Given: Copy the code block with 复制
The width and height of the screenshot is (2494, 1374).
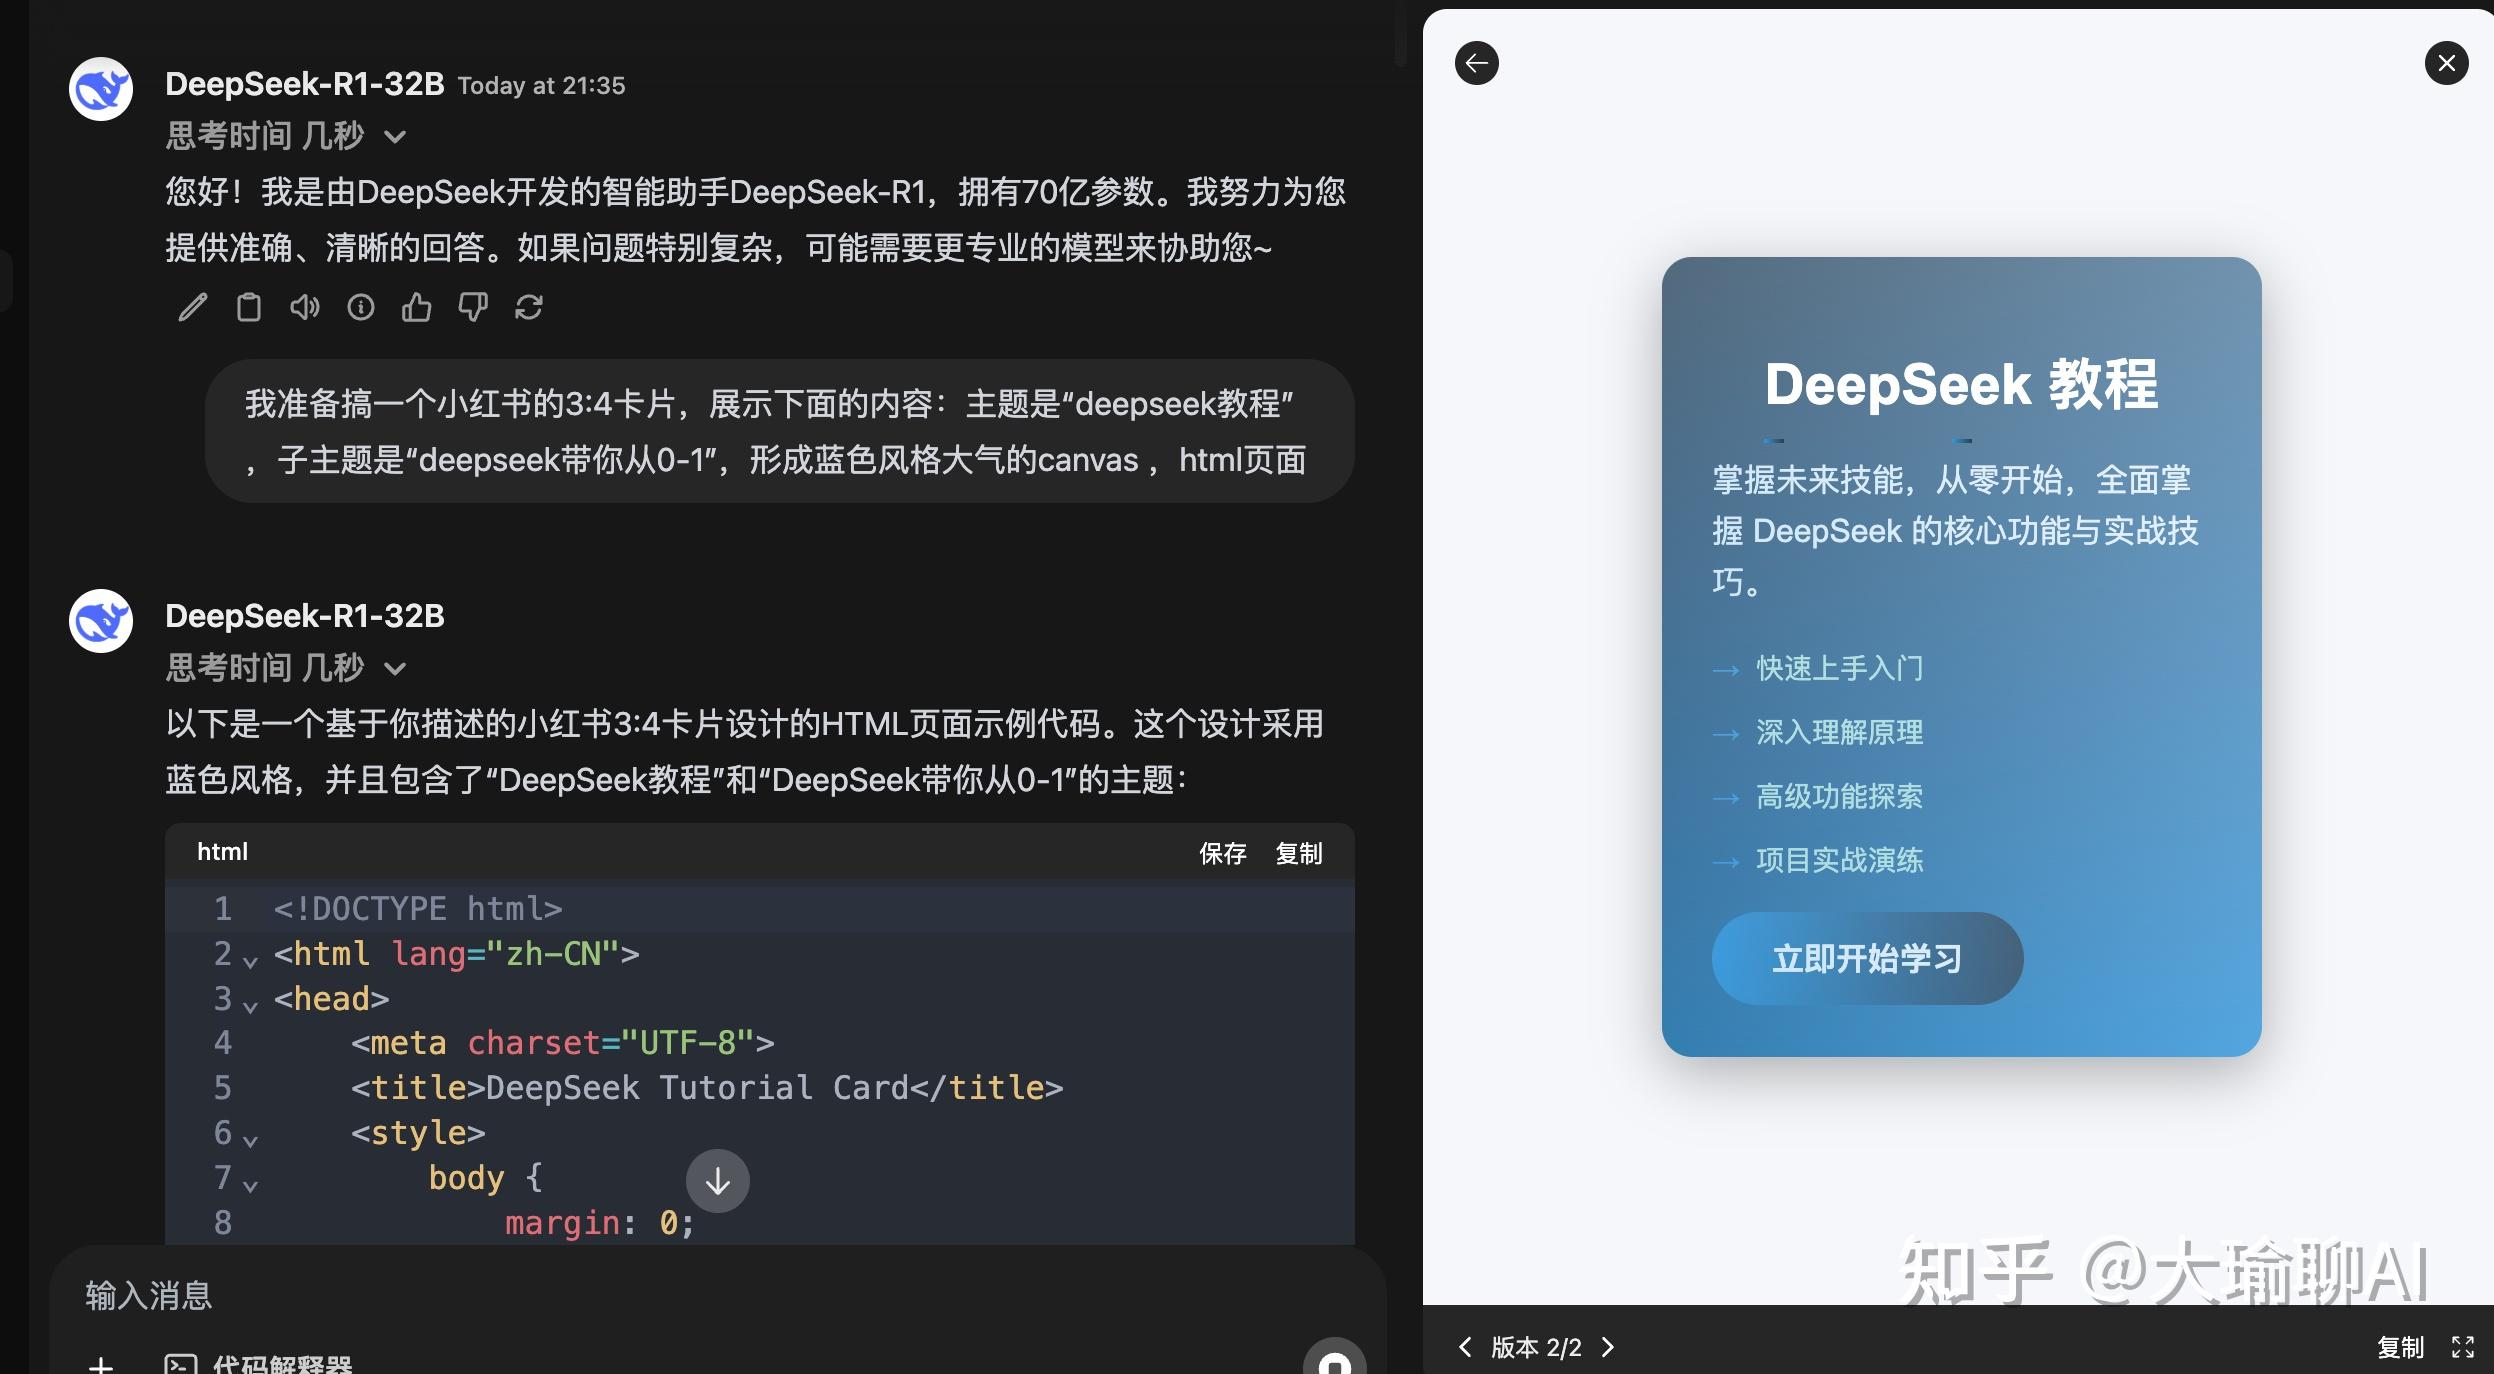Looking at the screenshot, I should coord(1298,853).
